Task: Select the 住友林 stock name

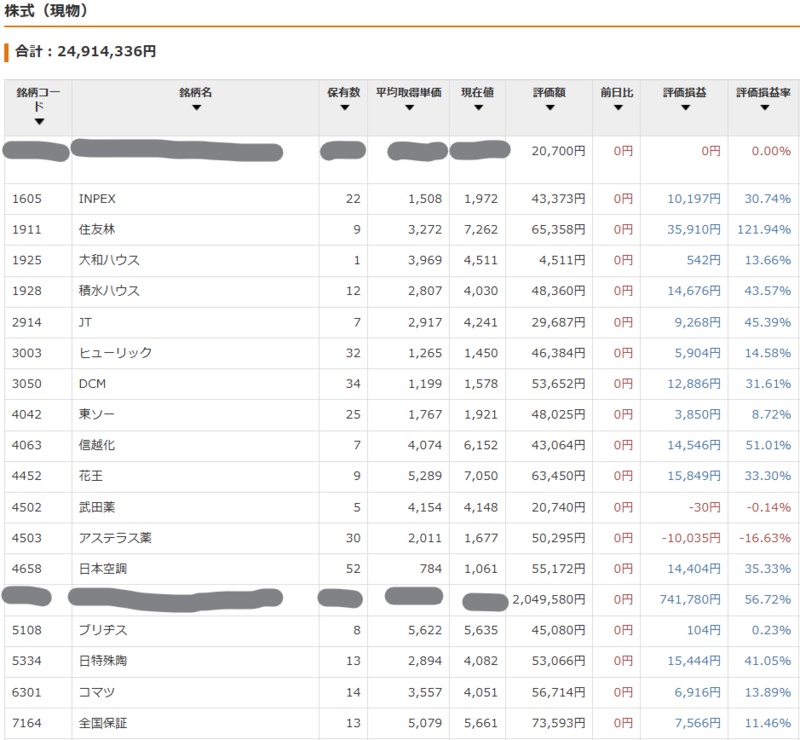Action: [96, 229]
